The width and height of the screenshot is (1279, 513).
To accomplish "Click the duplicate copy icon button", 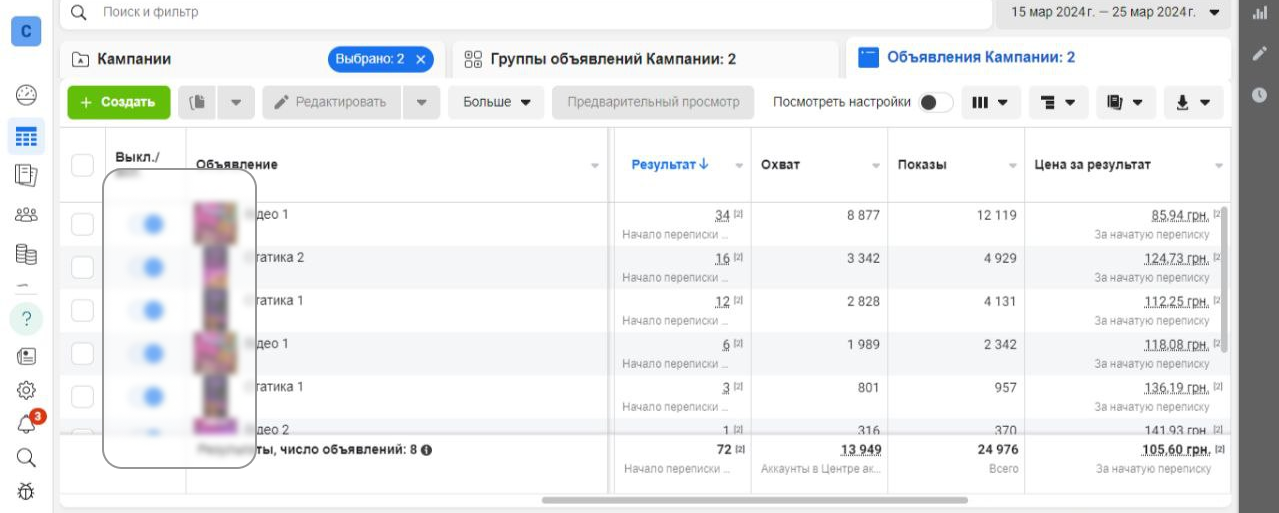I will (x=198, y=102).
